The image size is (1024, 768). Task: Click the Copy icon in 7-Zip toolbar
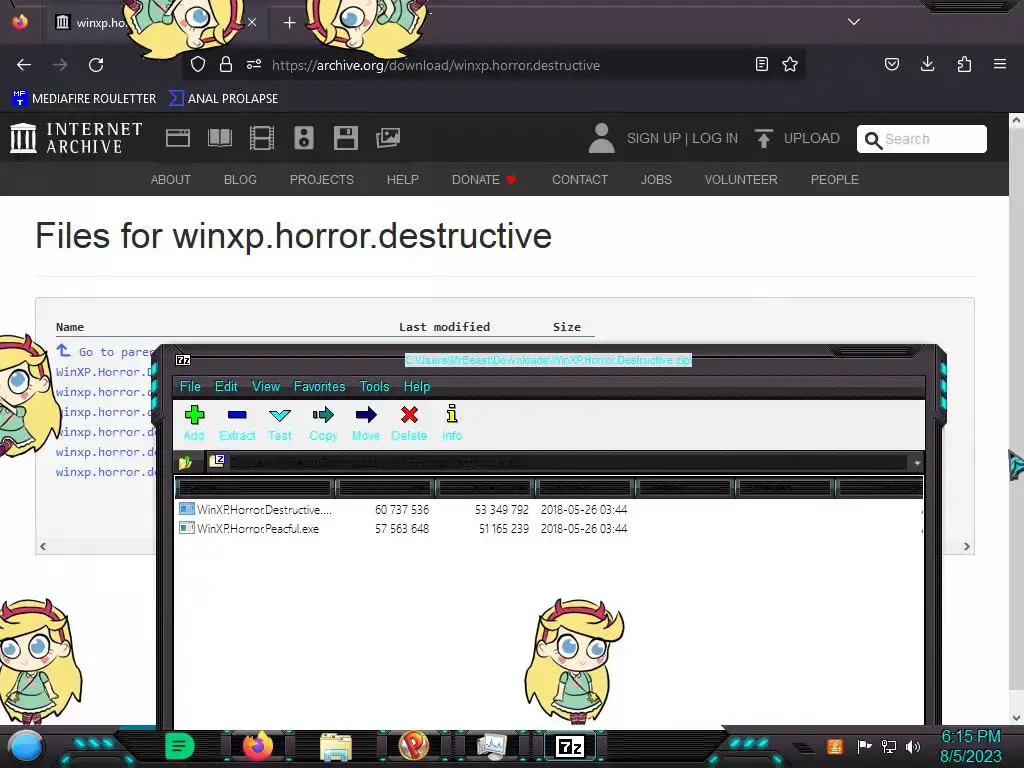click(x=323, y=423)
